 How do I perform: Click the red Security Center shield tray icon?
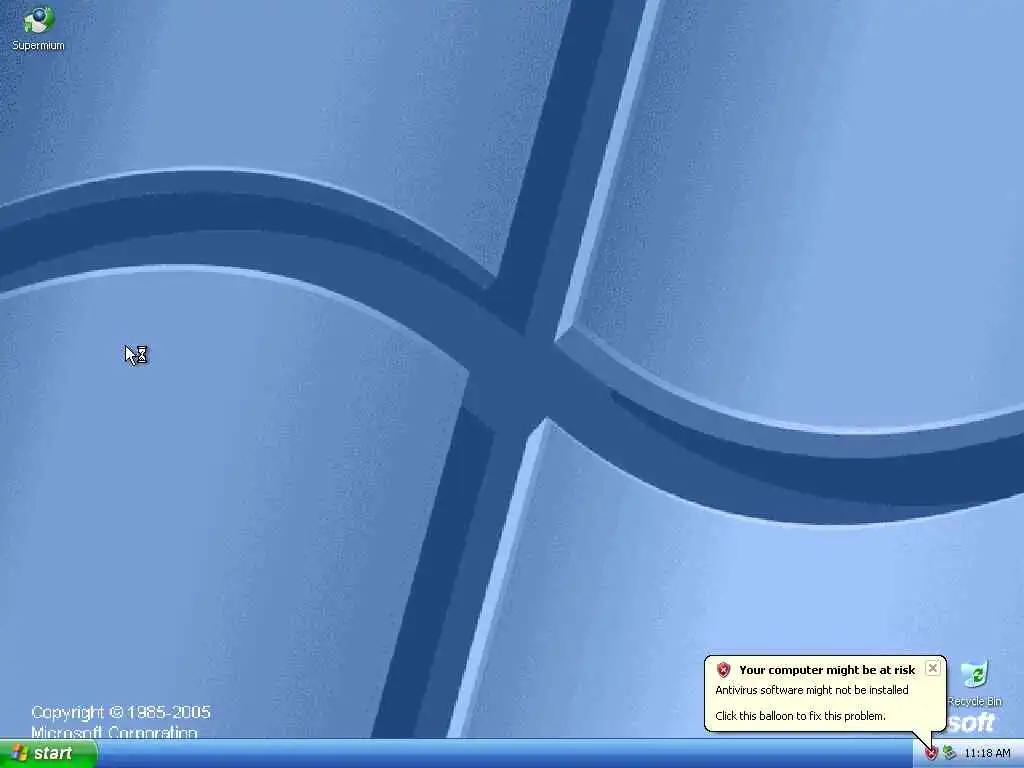pos(931,754)
